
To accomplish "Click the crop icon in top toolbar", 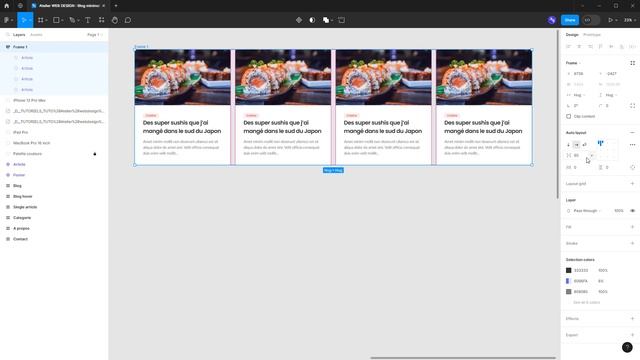I will (342, 20).
